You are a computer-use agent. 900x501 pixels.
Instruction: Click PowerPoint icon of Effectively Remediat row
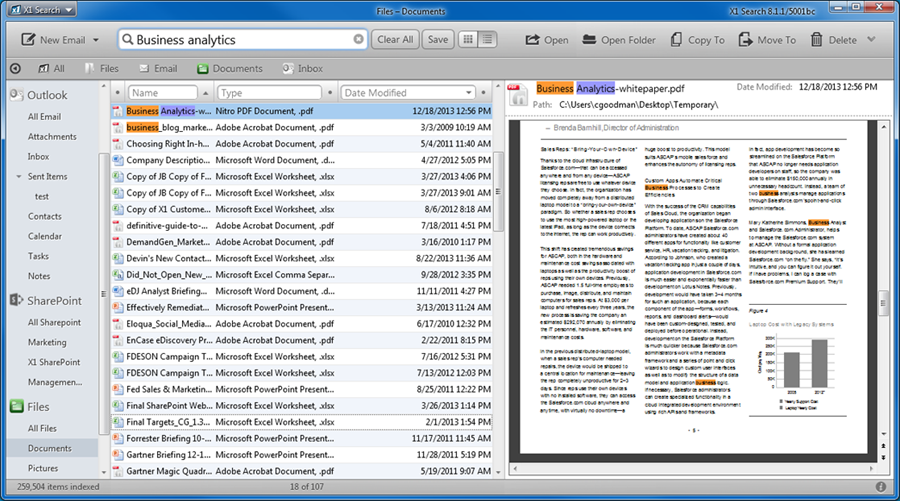point(118,307)
